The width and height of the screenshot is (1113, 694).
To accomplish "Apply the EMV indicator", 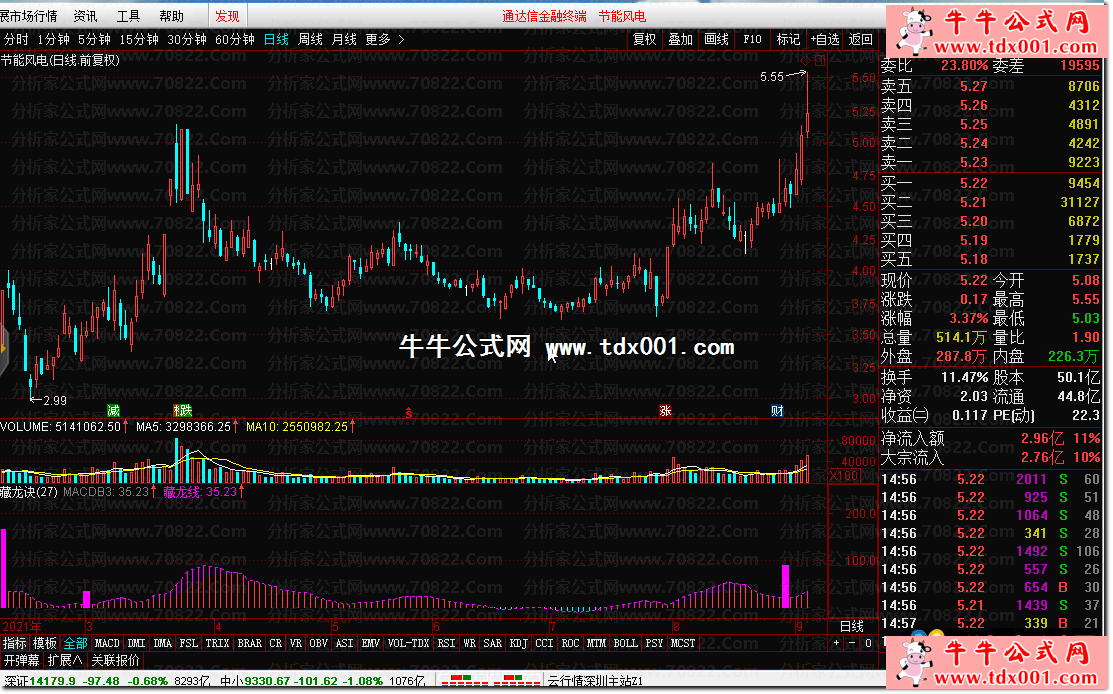I will click(371, 644).
